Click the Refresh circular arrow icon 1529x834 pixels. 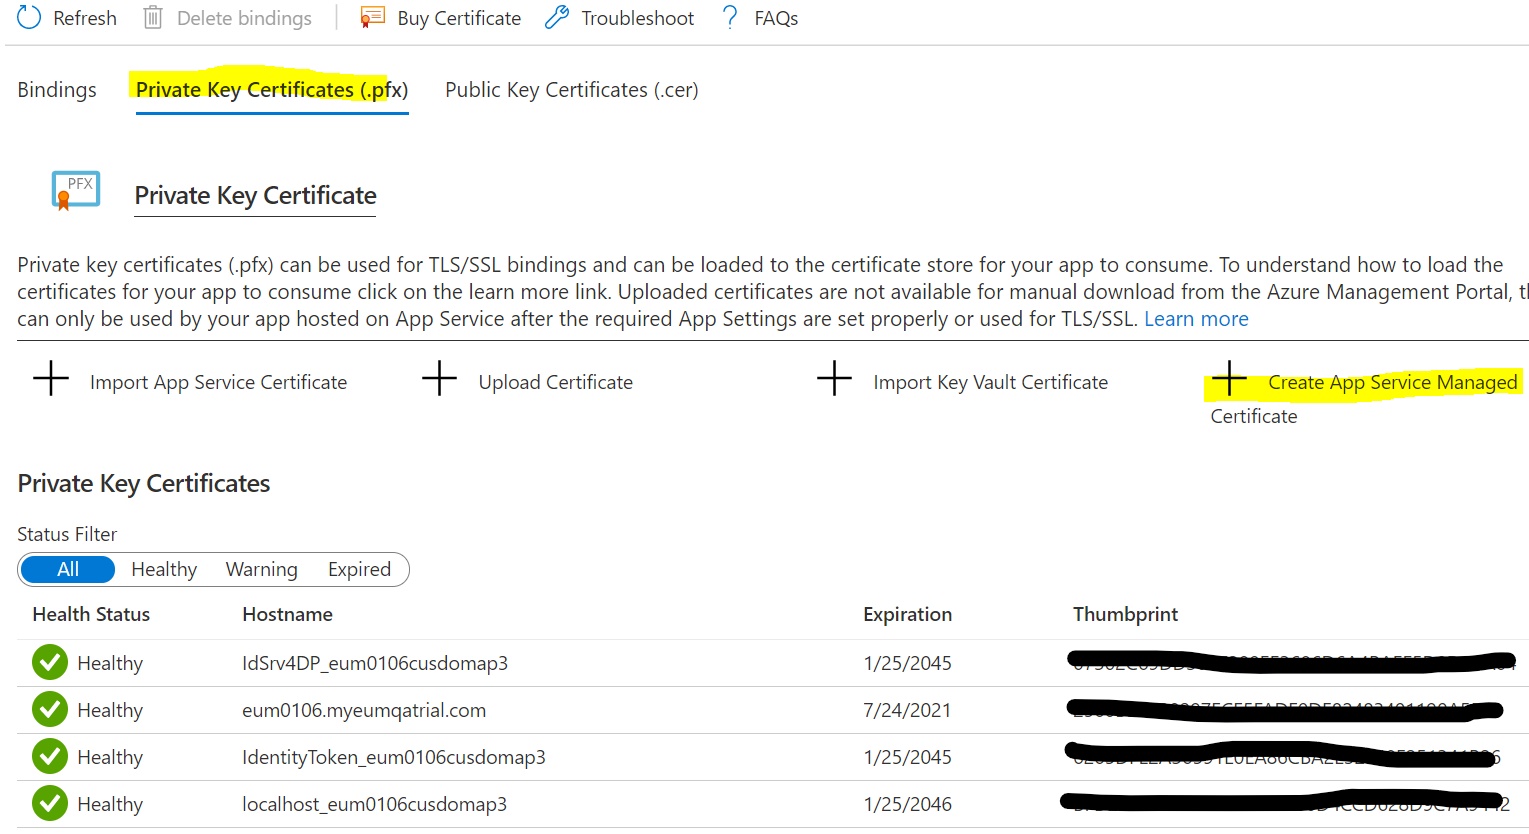tap(29, 17)
